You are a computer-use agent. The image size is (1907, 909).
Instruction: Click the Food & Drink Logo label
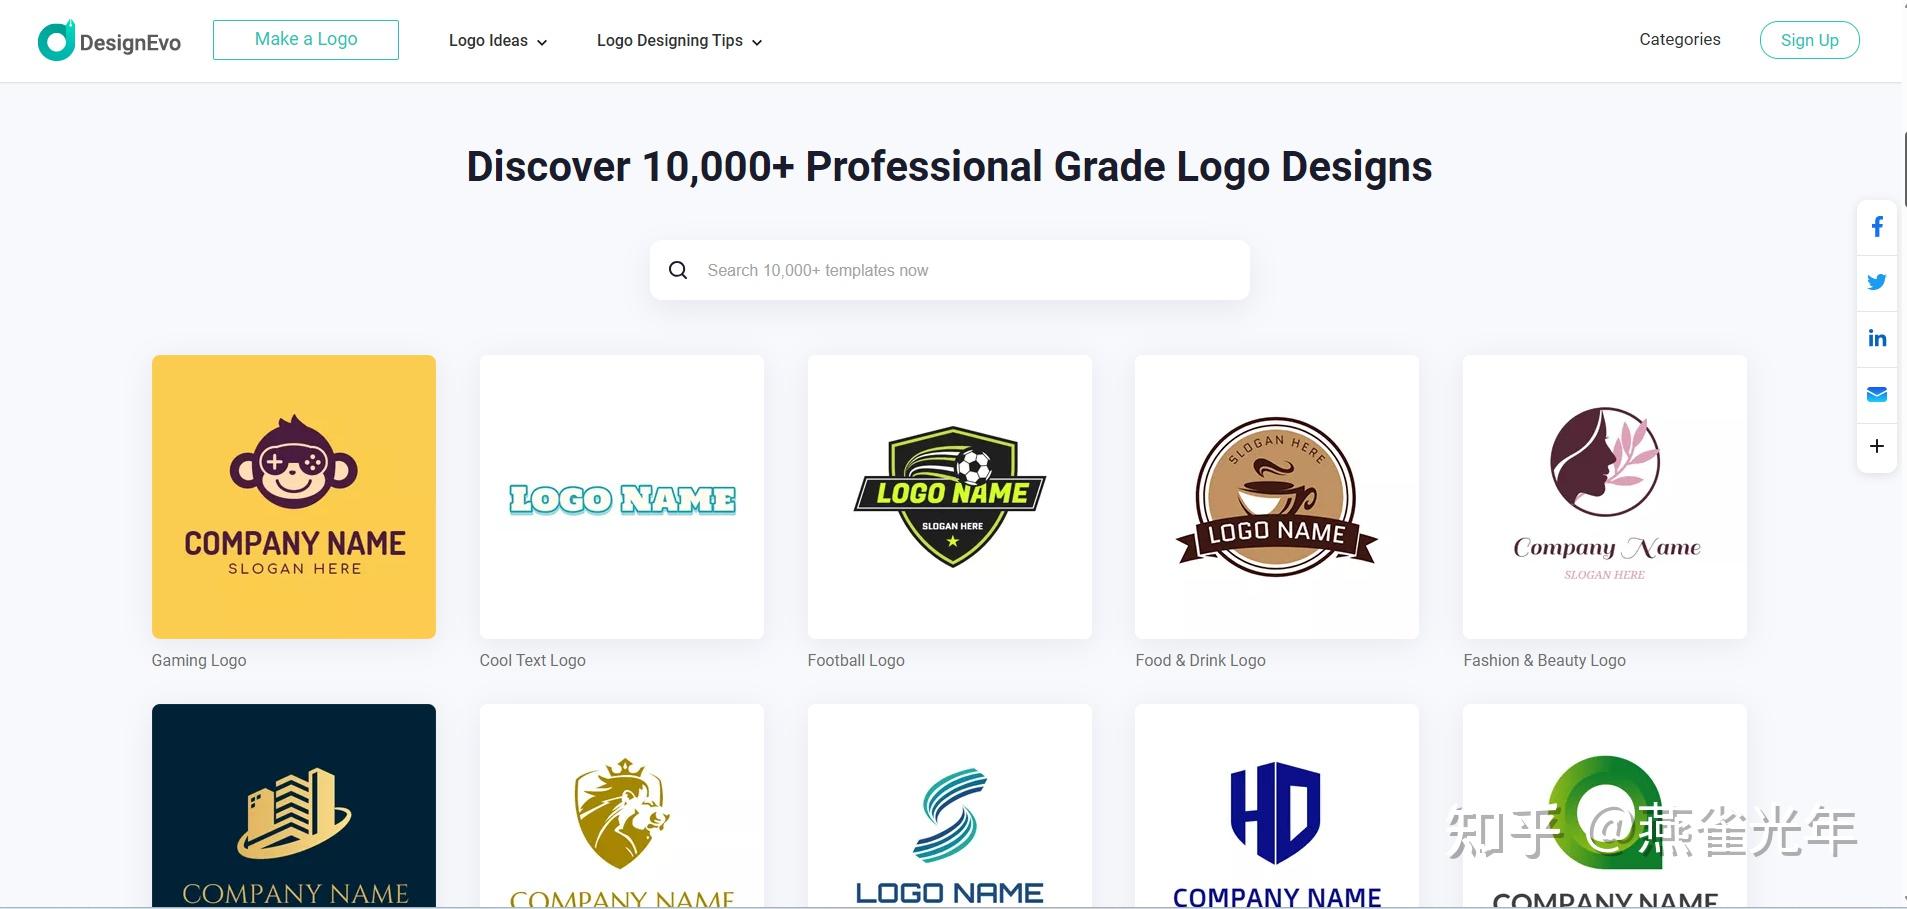pyautogui.click(x=1201, y=660)
